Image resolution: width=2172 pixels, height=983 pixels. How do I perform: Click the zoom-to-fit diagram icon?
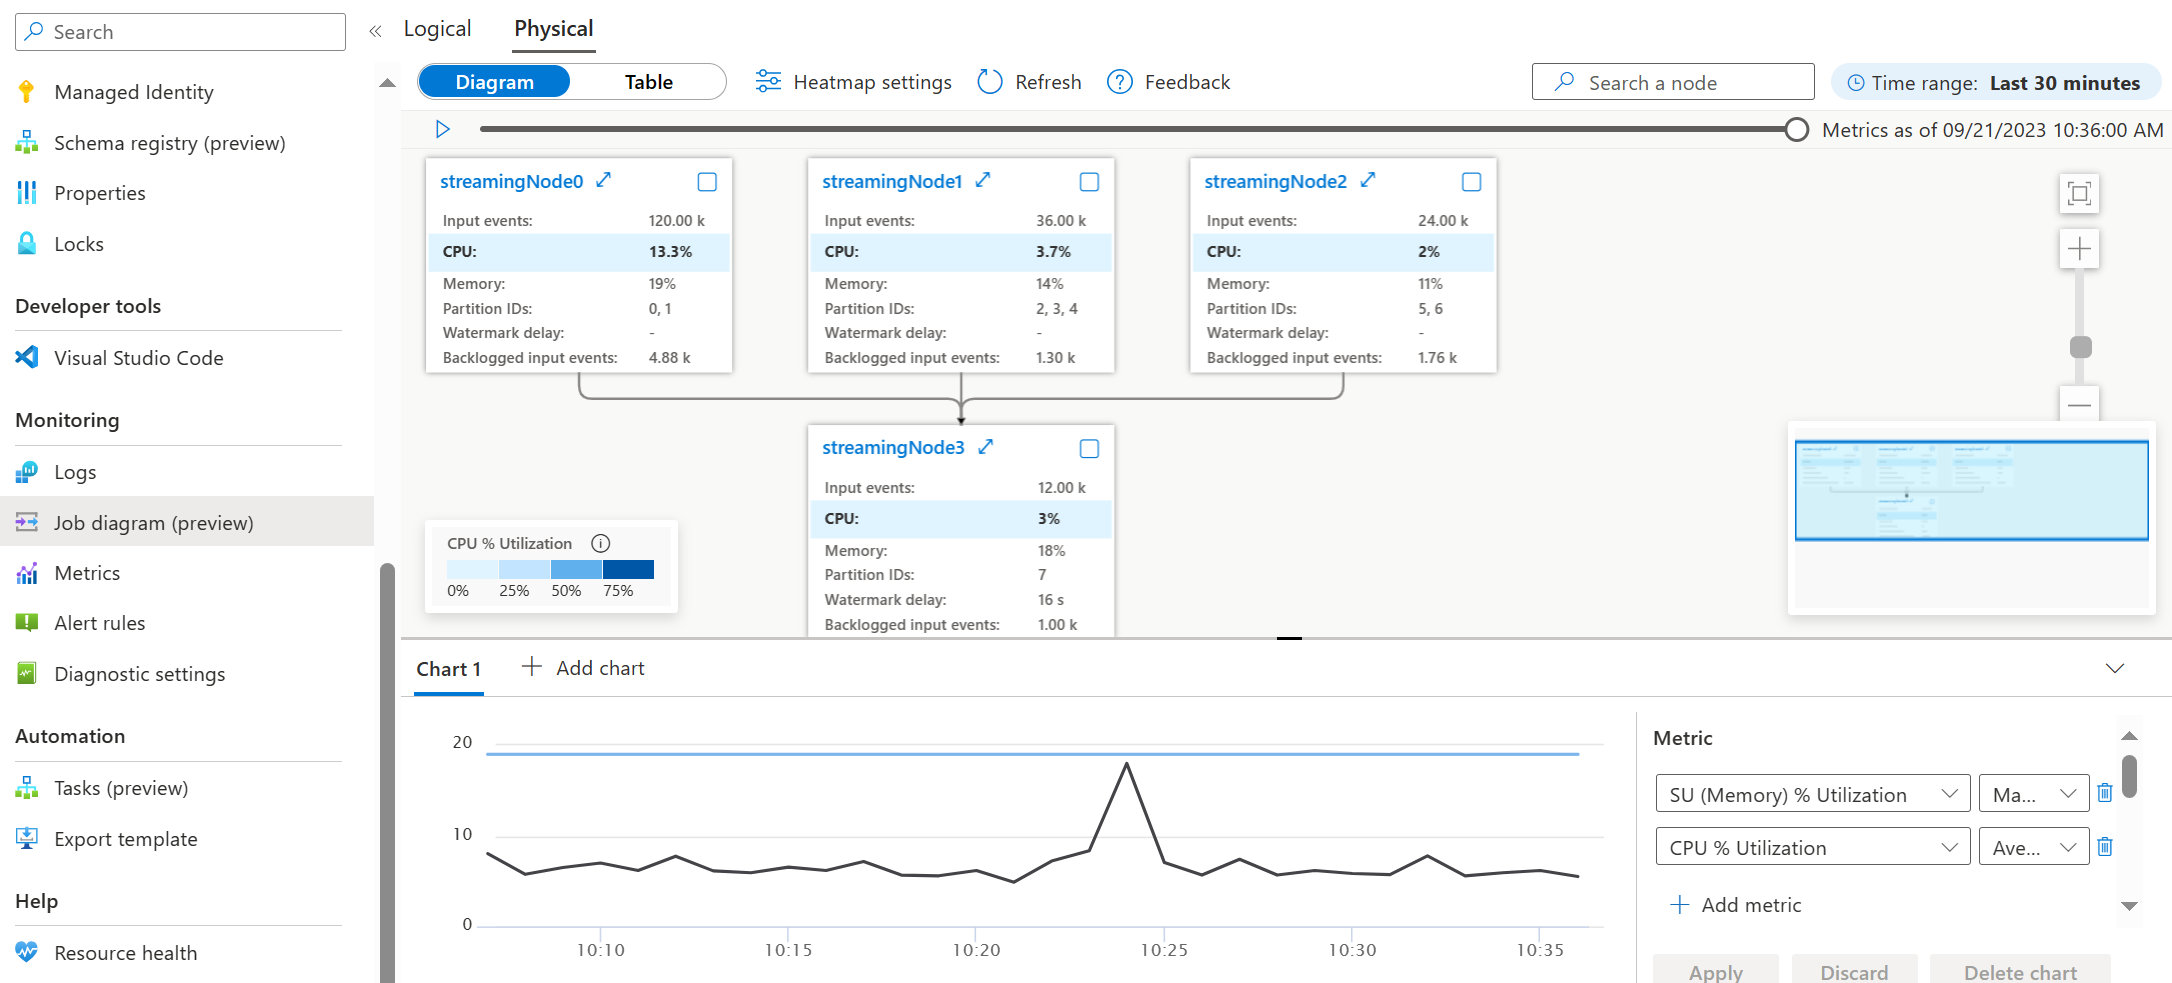(2079, 193)
